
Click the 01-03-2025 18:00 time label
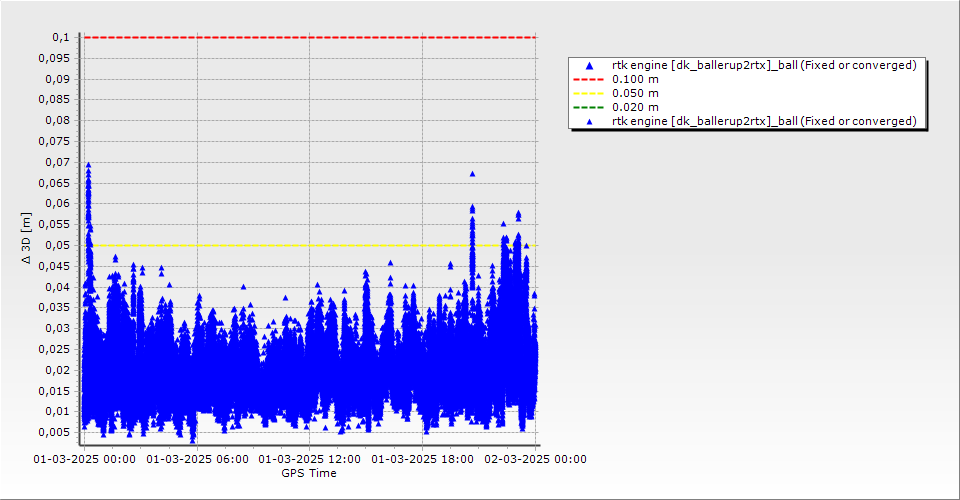point(422,459)
